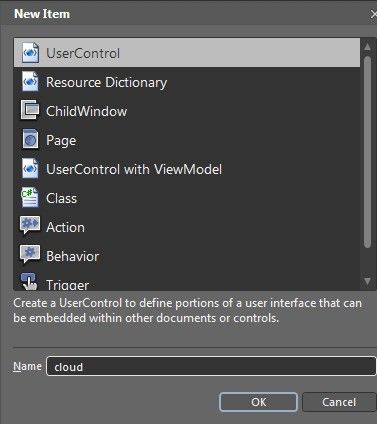Close the New Item dialog
Viewport: 377px width, 424px height.
tap(374, 14)
